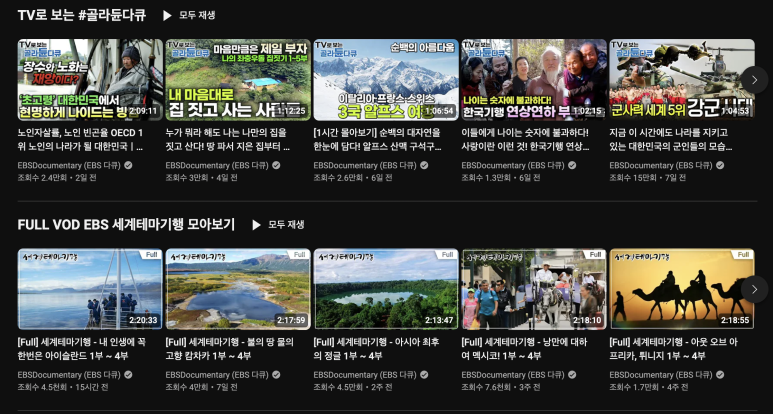Click verified badge under 나만의 집 video
This screenshot has height=414, width=773.
(x=276, y=166)
